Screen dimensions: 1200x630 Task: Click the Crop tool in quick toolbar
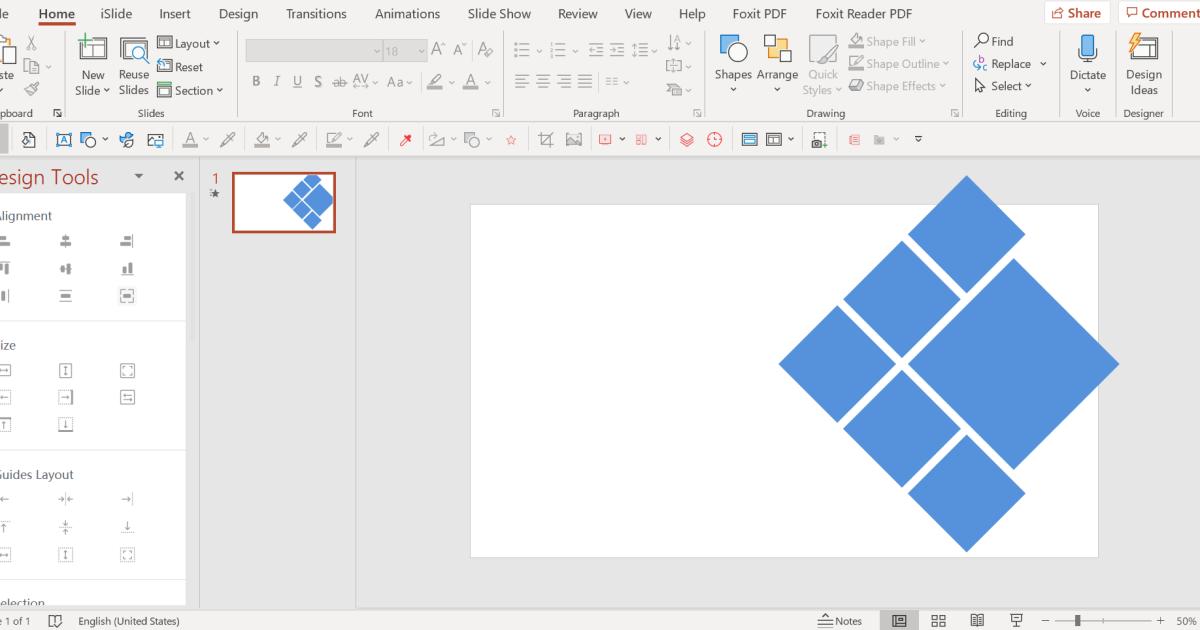pyautogui.click(x=545, y=140)
